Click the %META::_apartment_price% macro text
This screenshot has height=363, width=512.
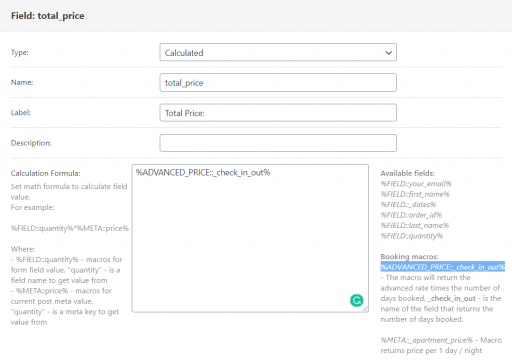427,340
